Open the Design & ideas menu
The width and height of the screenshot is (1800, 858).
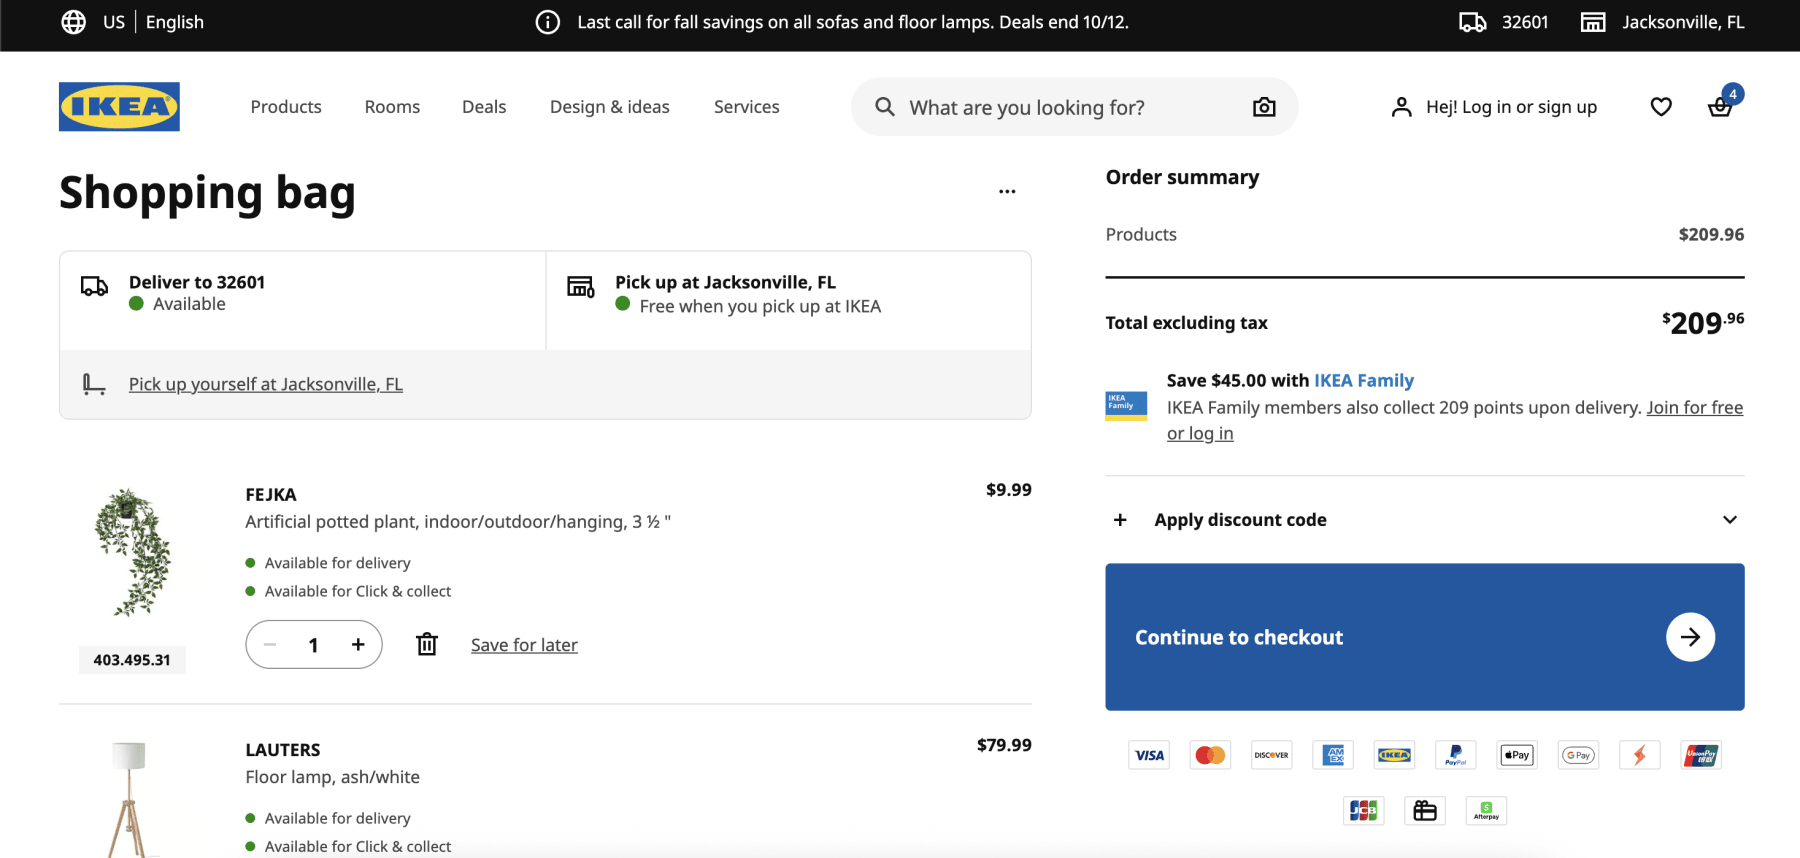(x=609, y=107)
